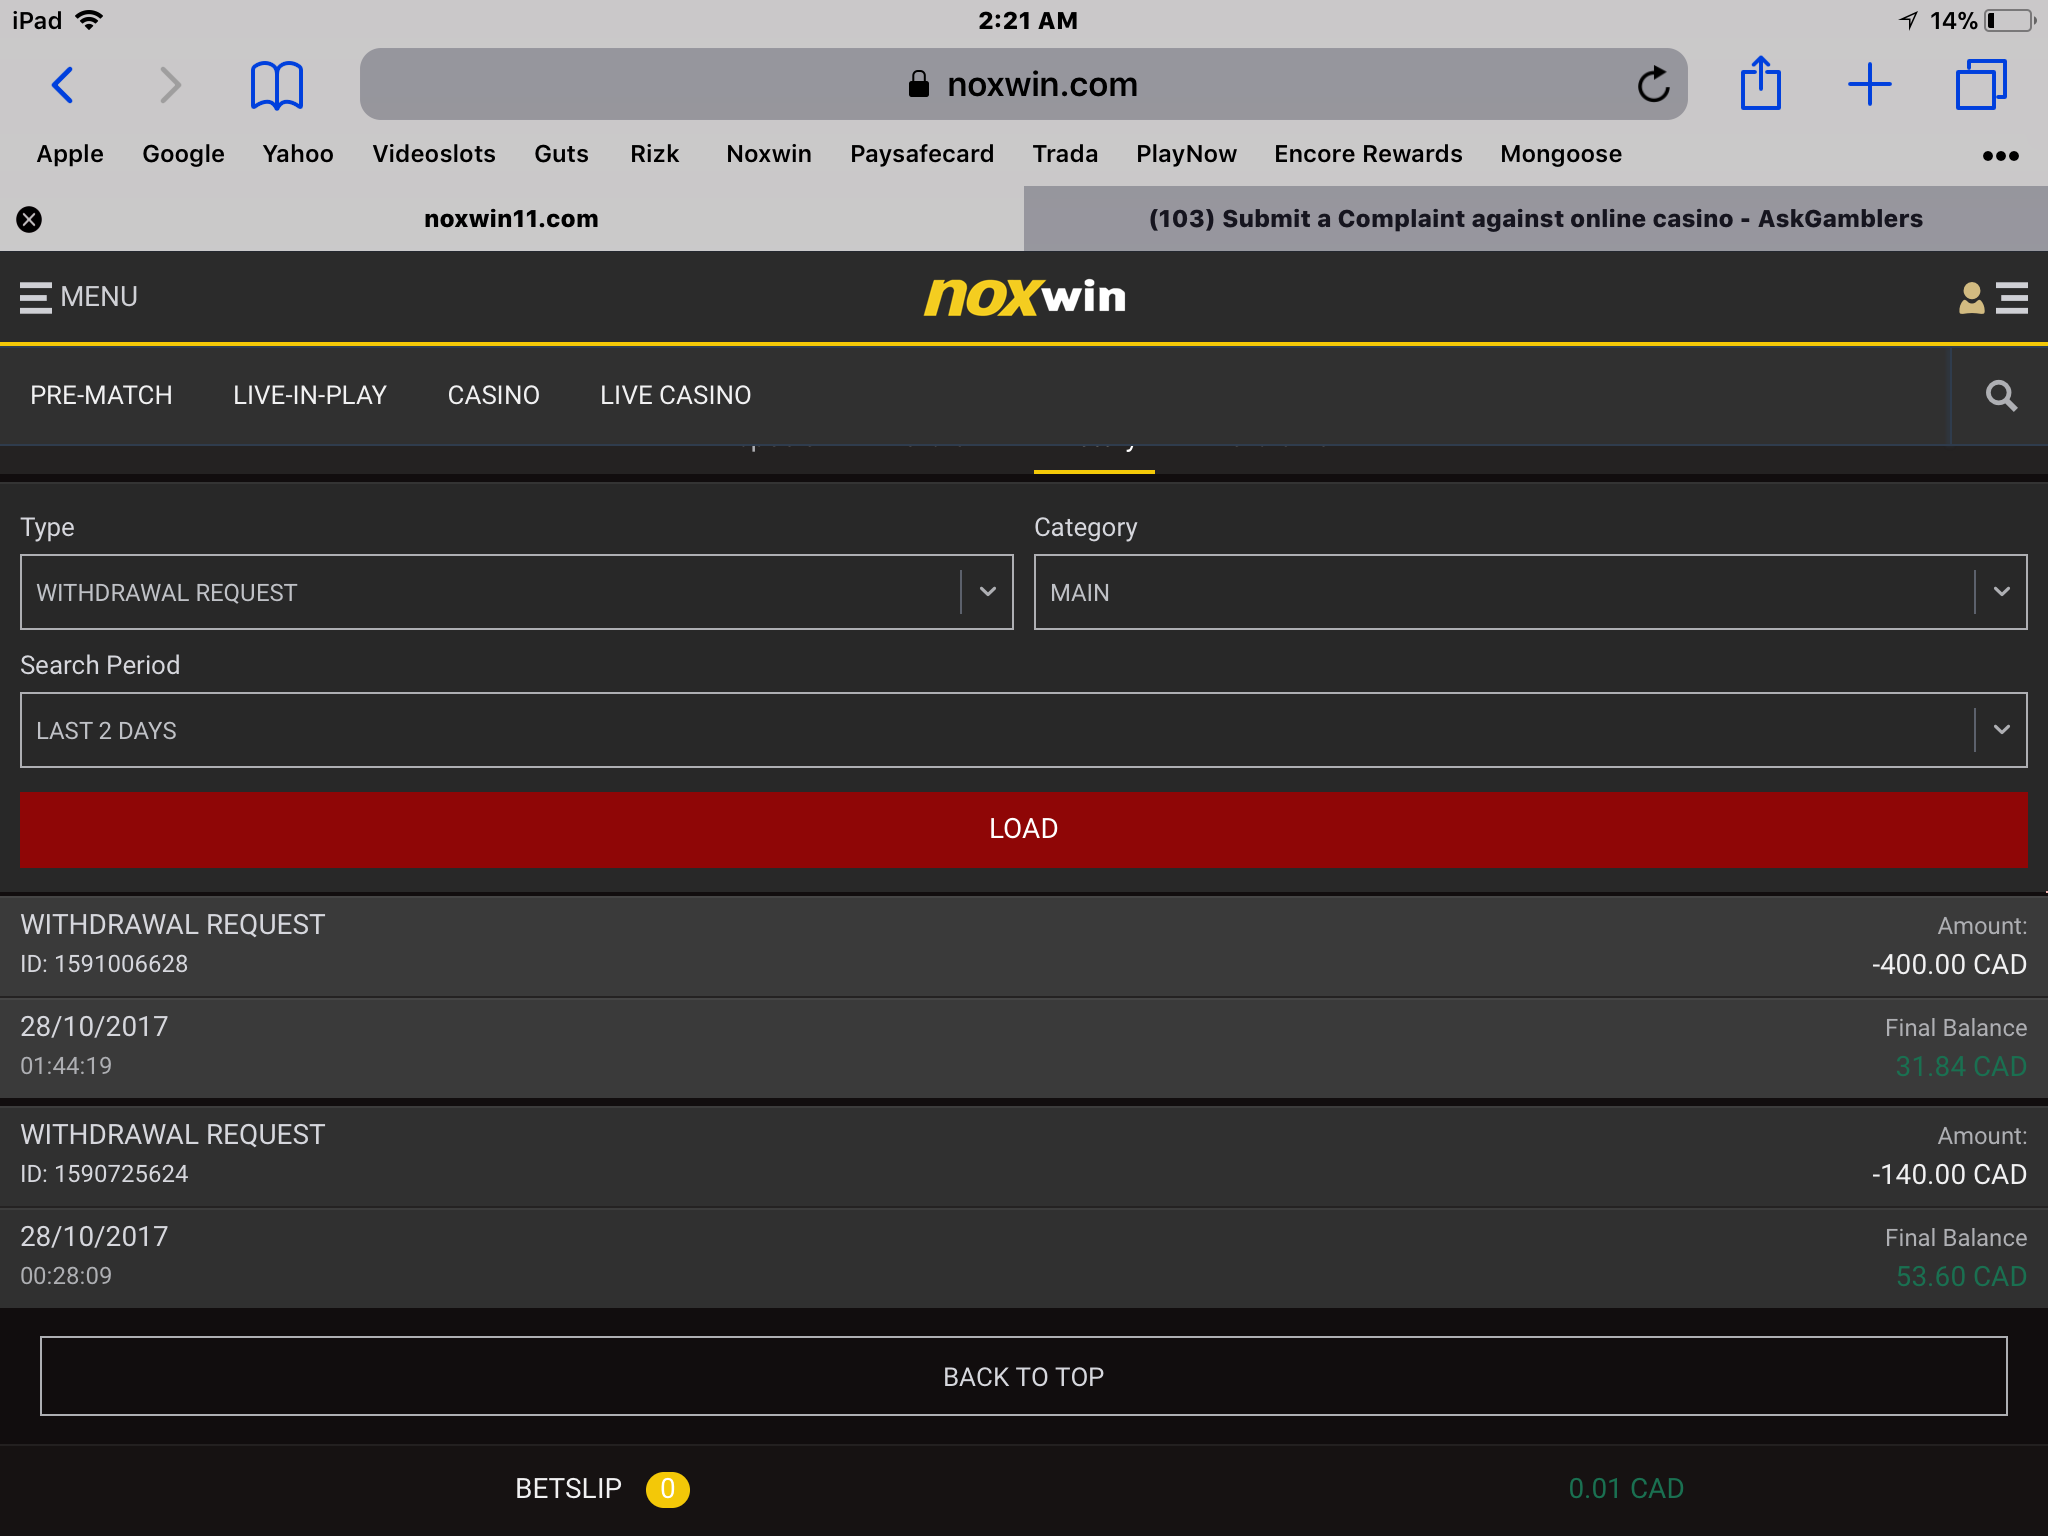Tap the Safari back arrow

[x=63, y=85]
